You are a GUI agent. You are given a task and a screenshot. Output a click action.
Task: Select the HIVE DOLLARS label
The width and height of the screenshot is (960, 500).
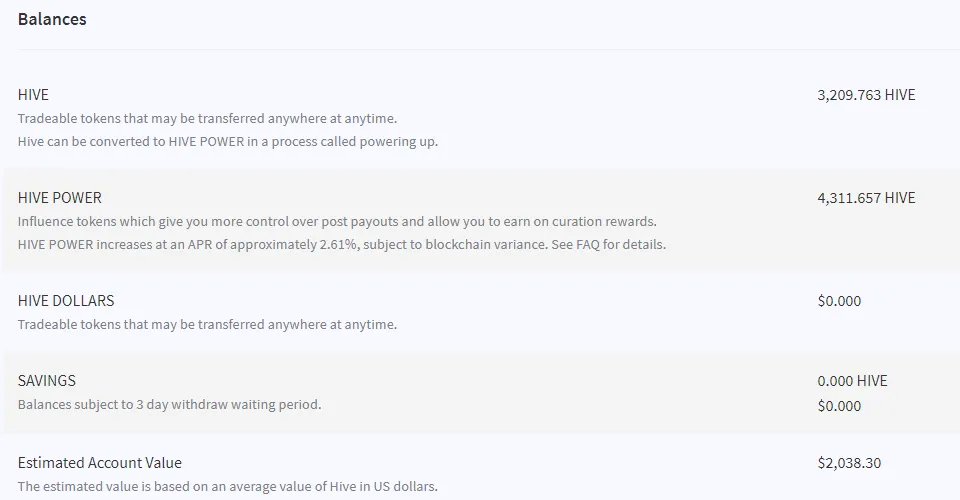66,300
